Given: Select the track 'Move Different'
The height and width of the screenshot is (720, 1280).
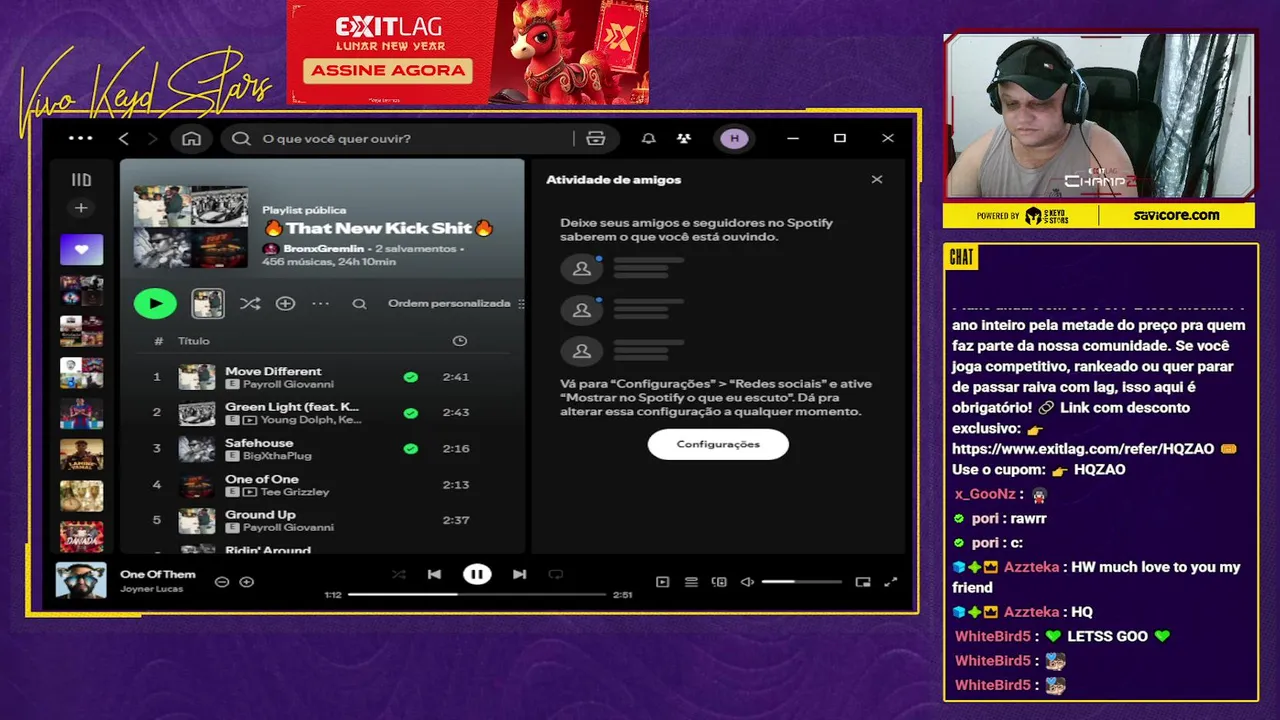Looking at the screenshot, I should pyautogui.click(x=321, y=377).
